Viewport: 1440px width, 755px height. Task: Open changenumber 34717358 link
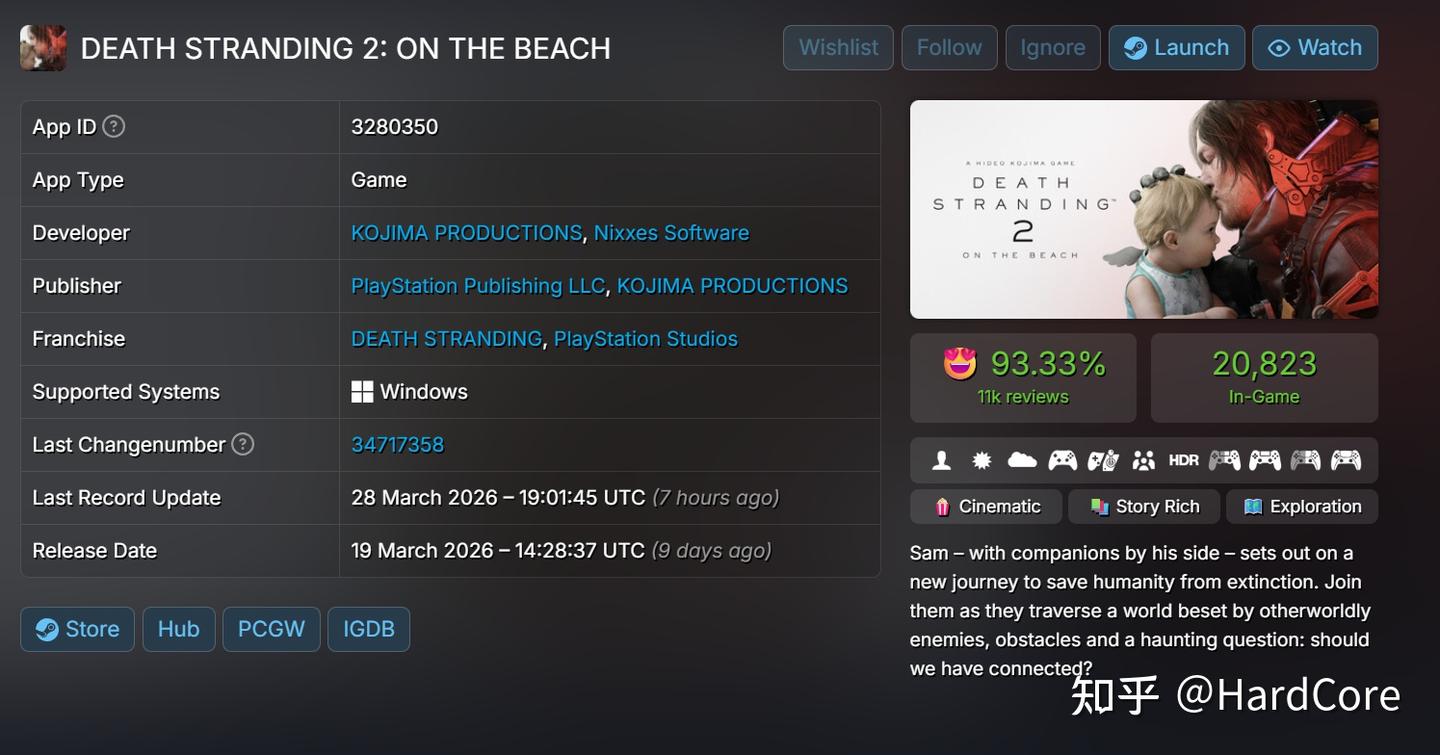tap(397, 445)
